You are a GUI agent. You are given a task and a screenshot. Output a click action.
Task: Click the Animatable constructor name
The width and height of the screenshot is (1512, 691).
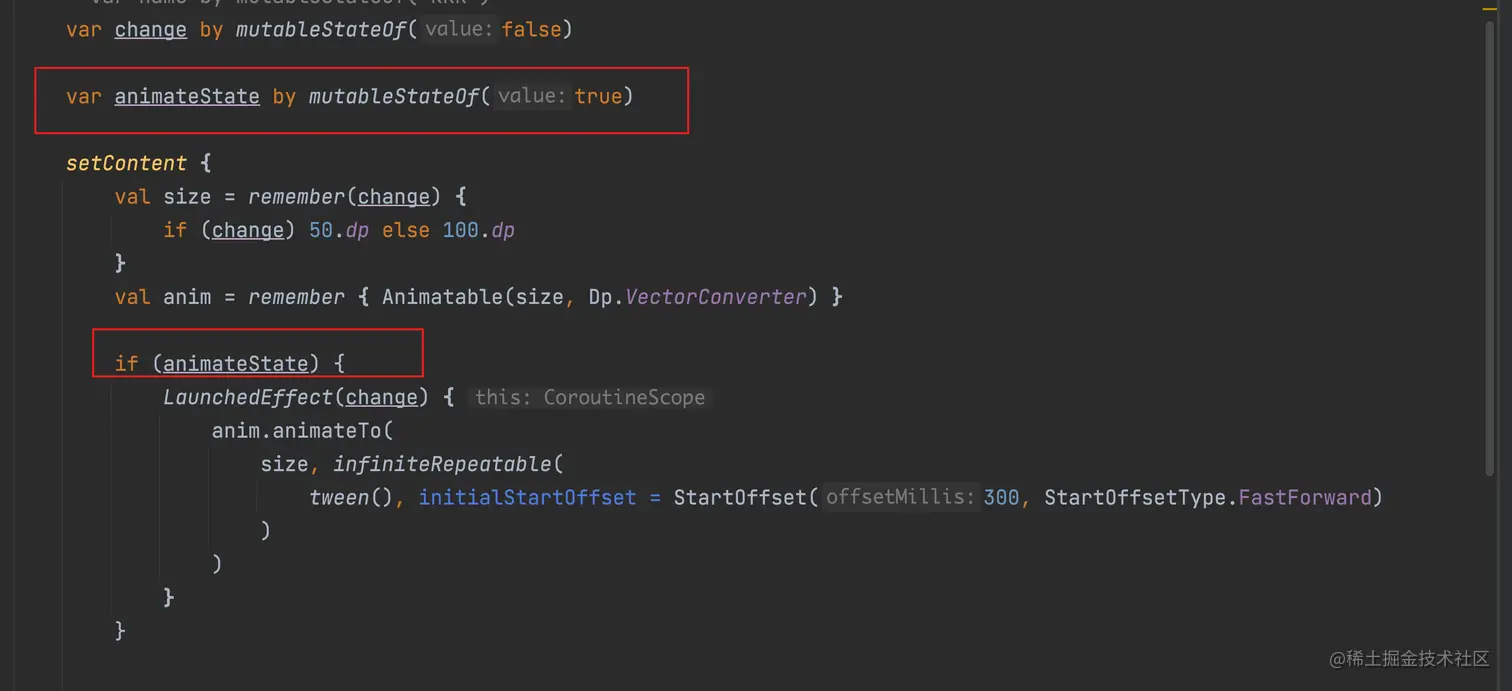[x=442, y=296]
